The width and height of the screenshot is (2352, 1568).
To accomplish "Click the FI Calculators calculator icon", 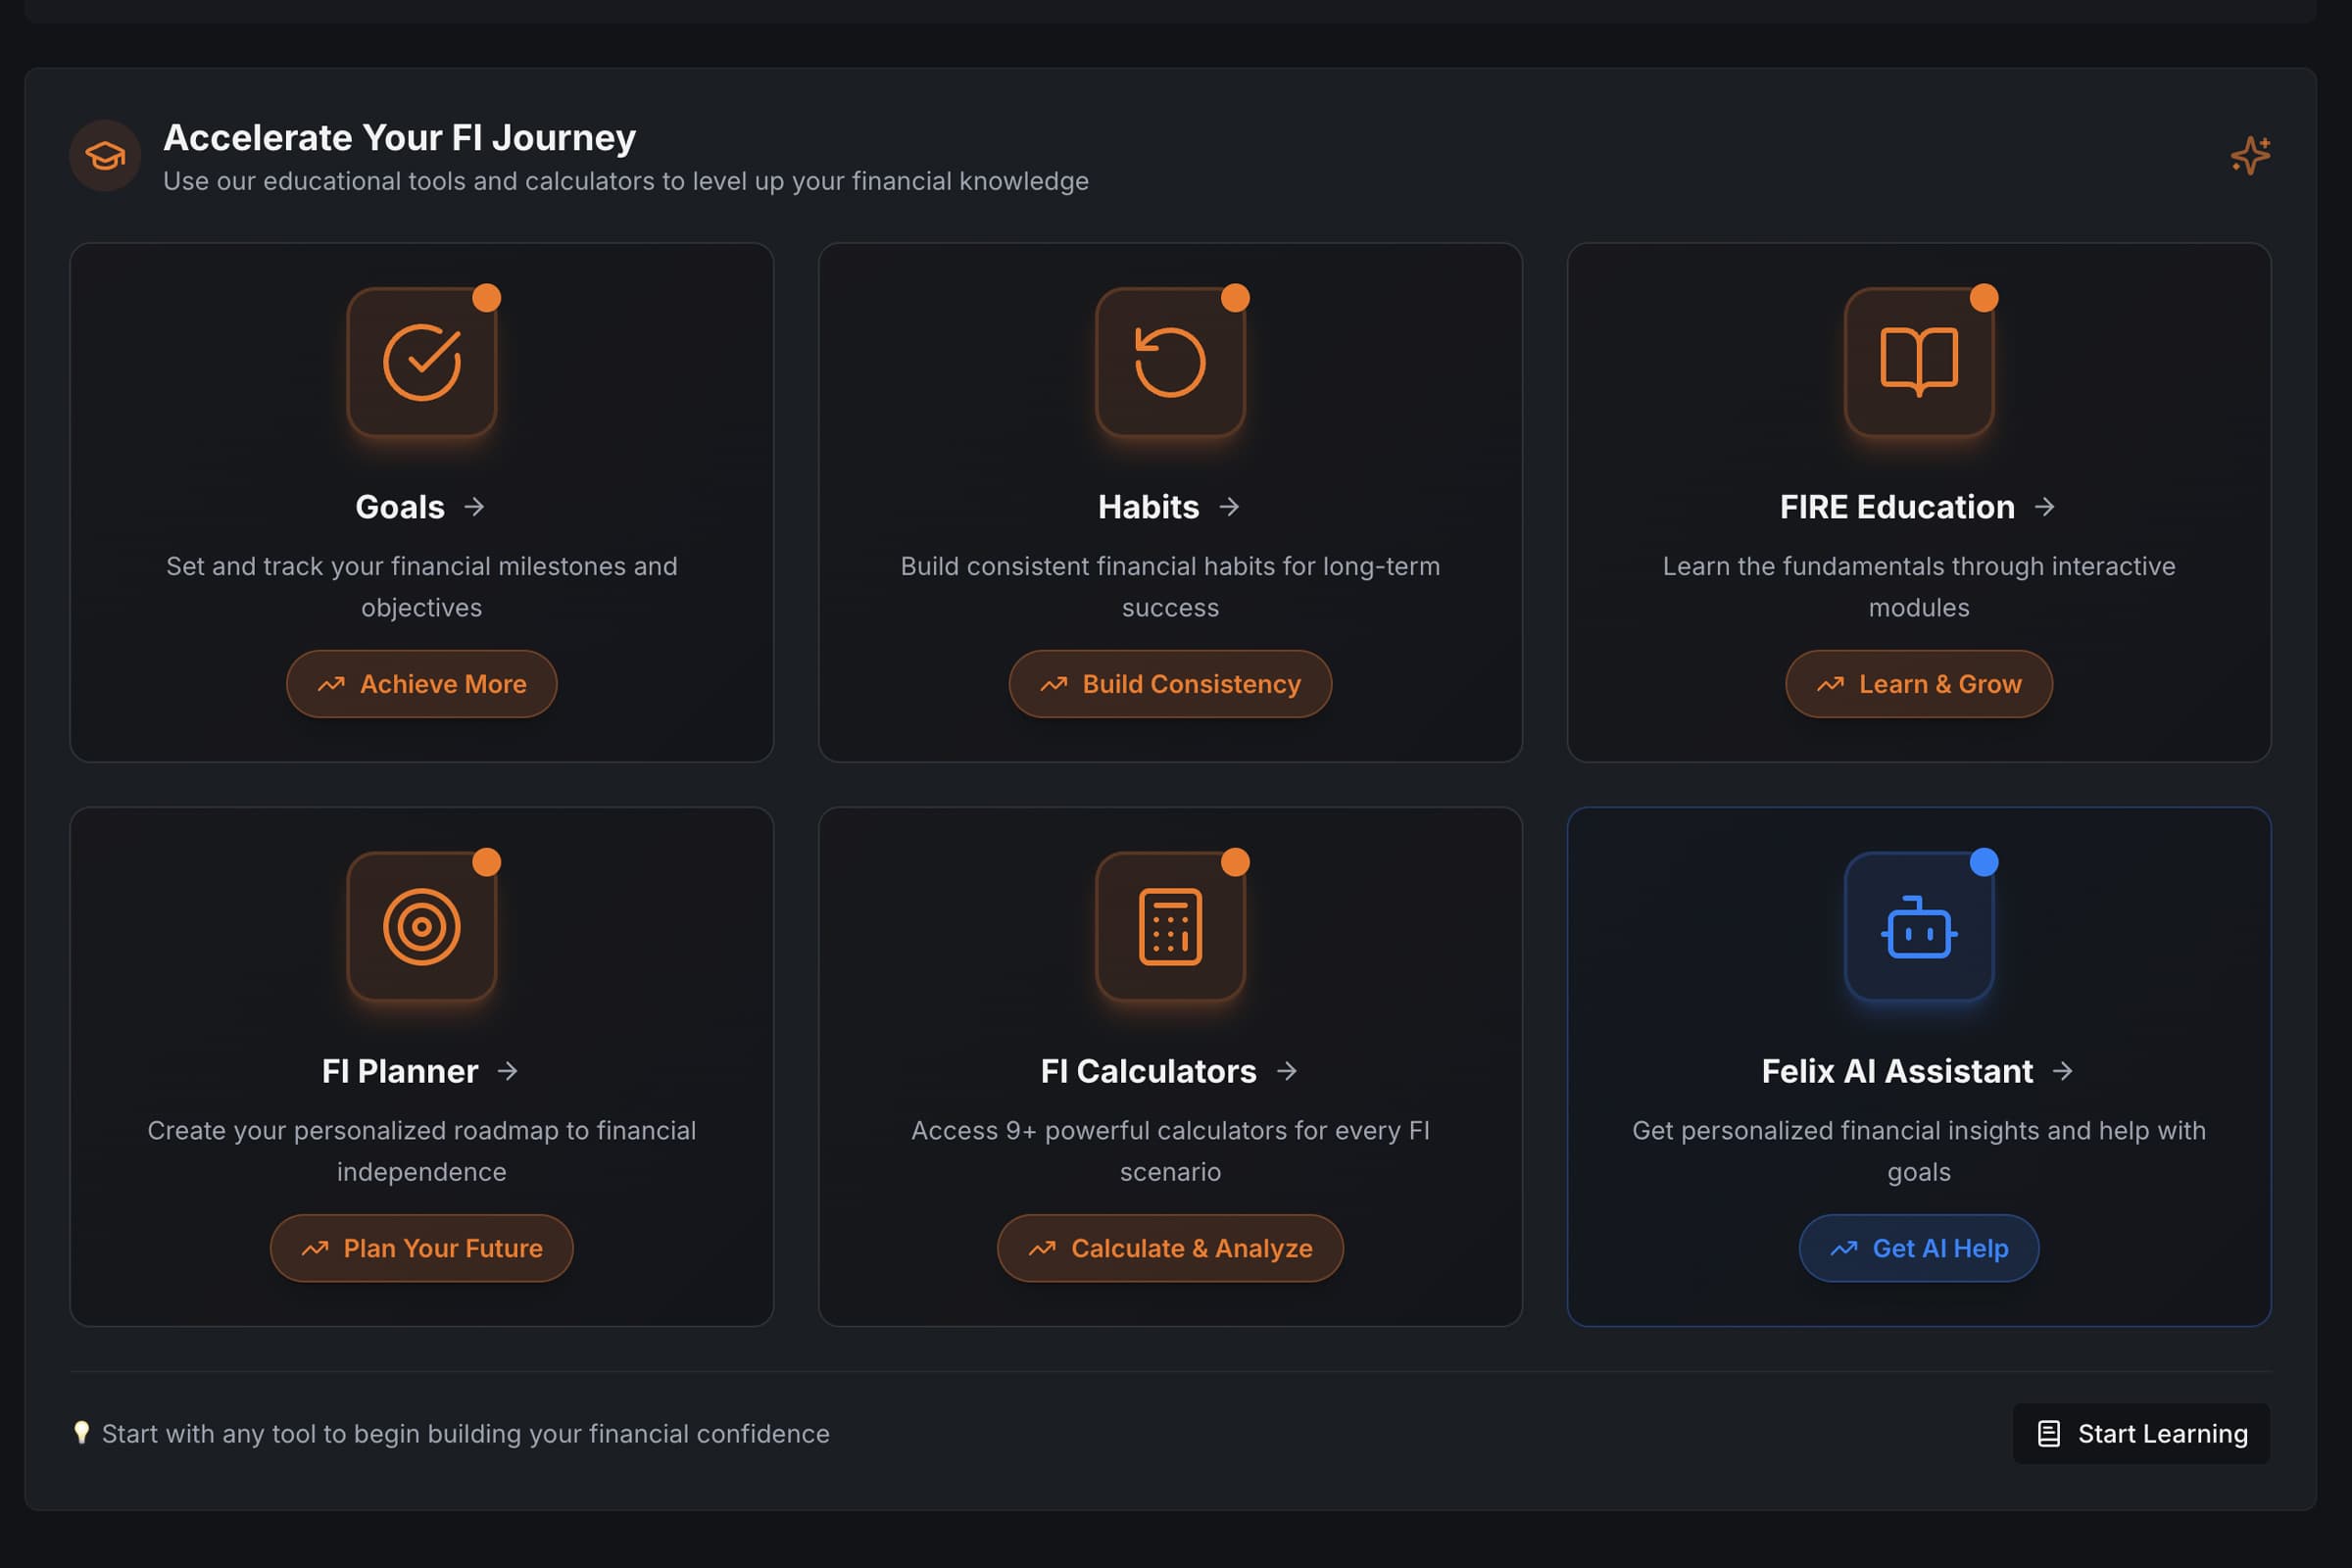I will pyautogui.click(x=1170, y=926).
